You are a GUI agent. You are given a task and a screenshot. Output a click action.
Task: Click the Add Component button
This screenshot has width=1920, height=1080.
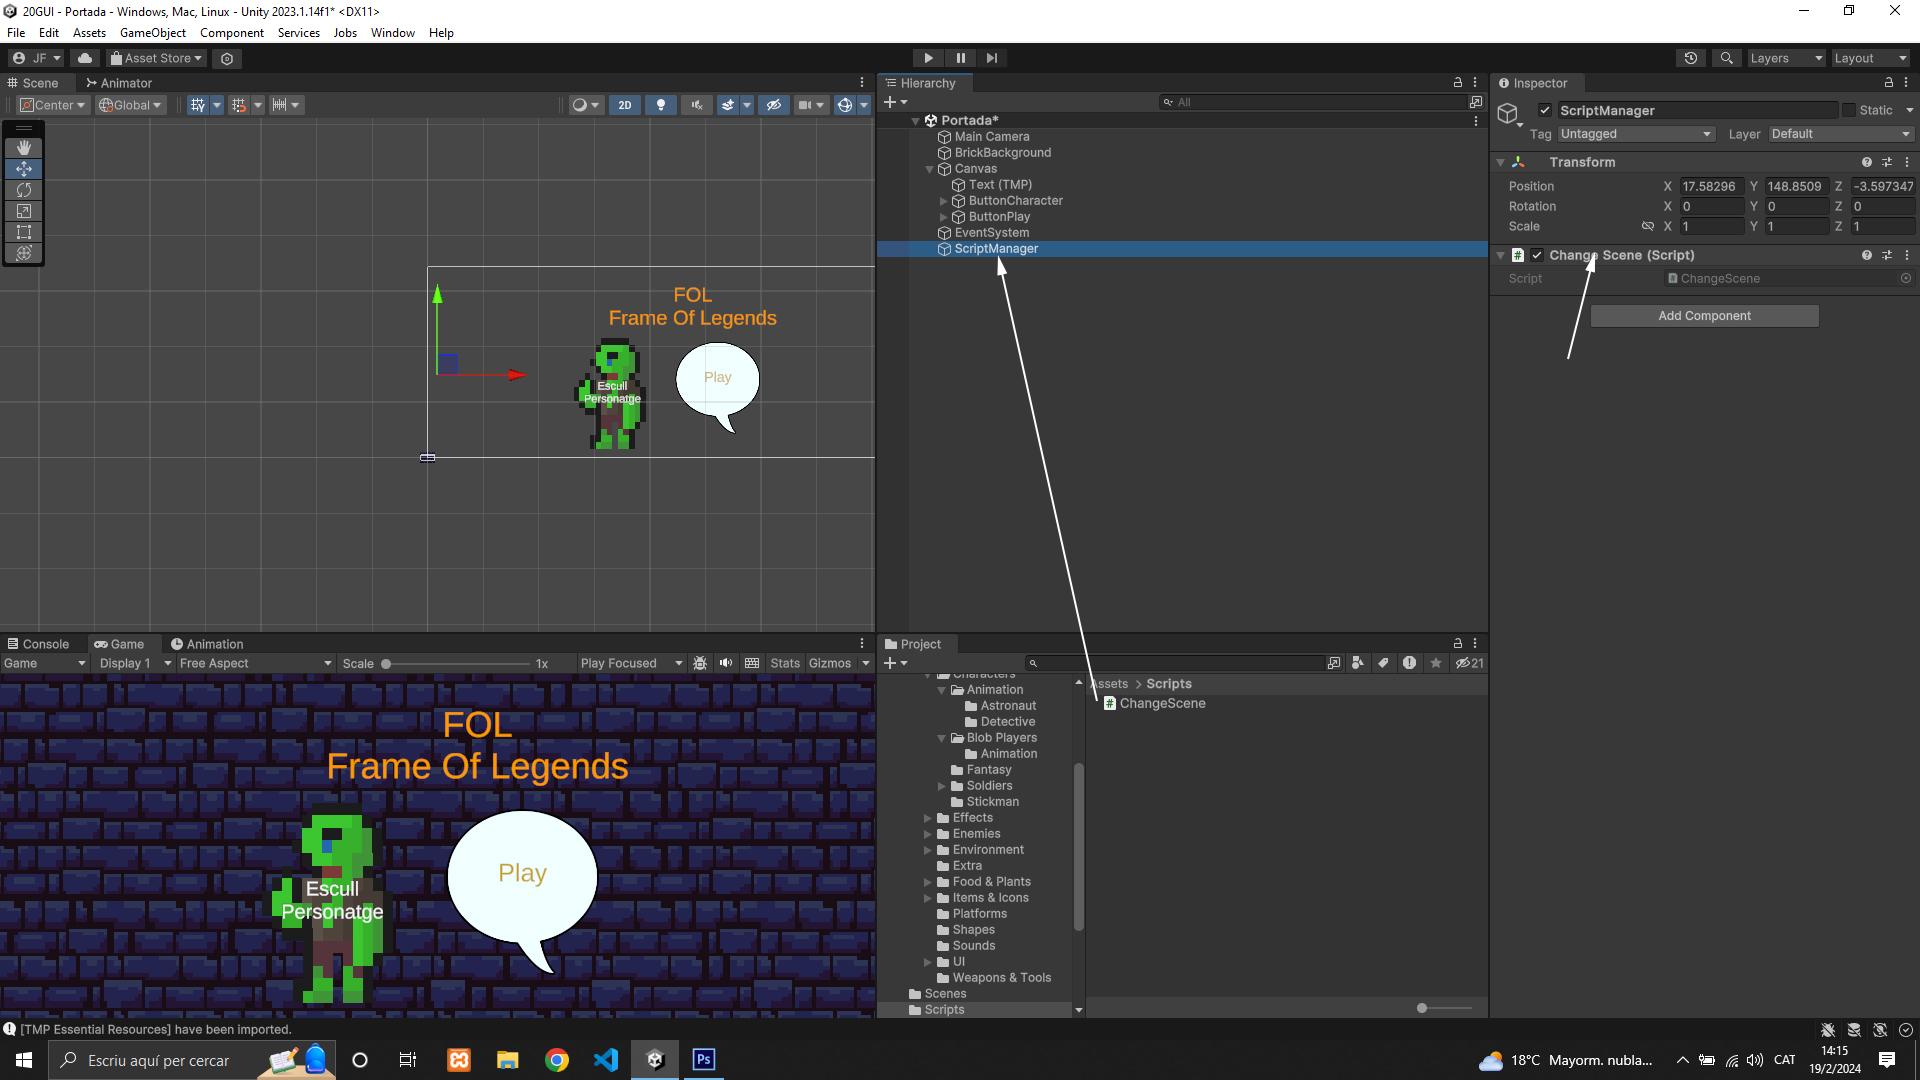pyautogui.click(x=1704, y=316)
